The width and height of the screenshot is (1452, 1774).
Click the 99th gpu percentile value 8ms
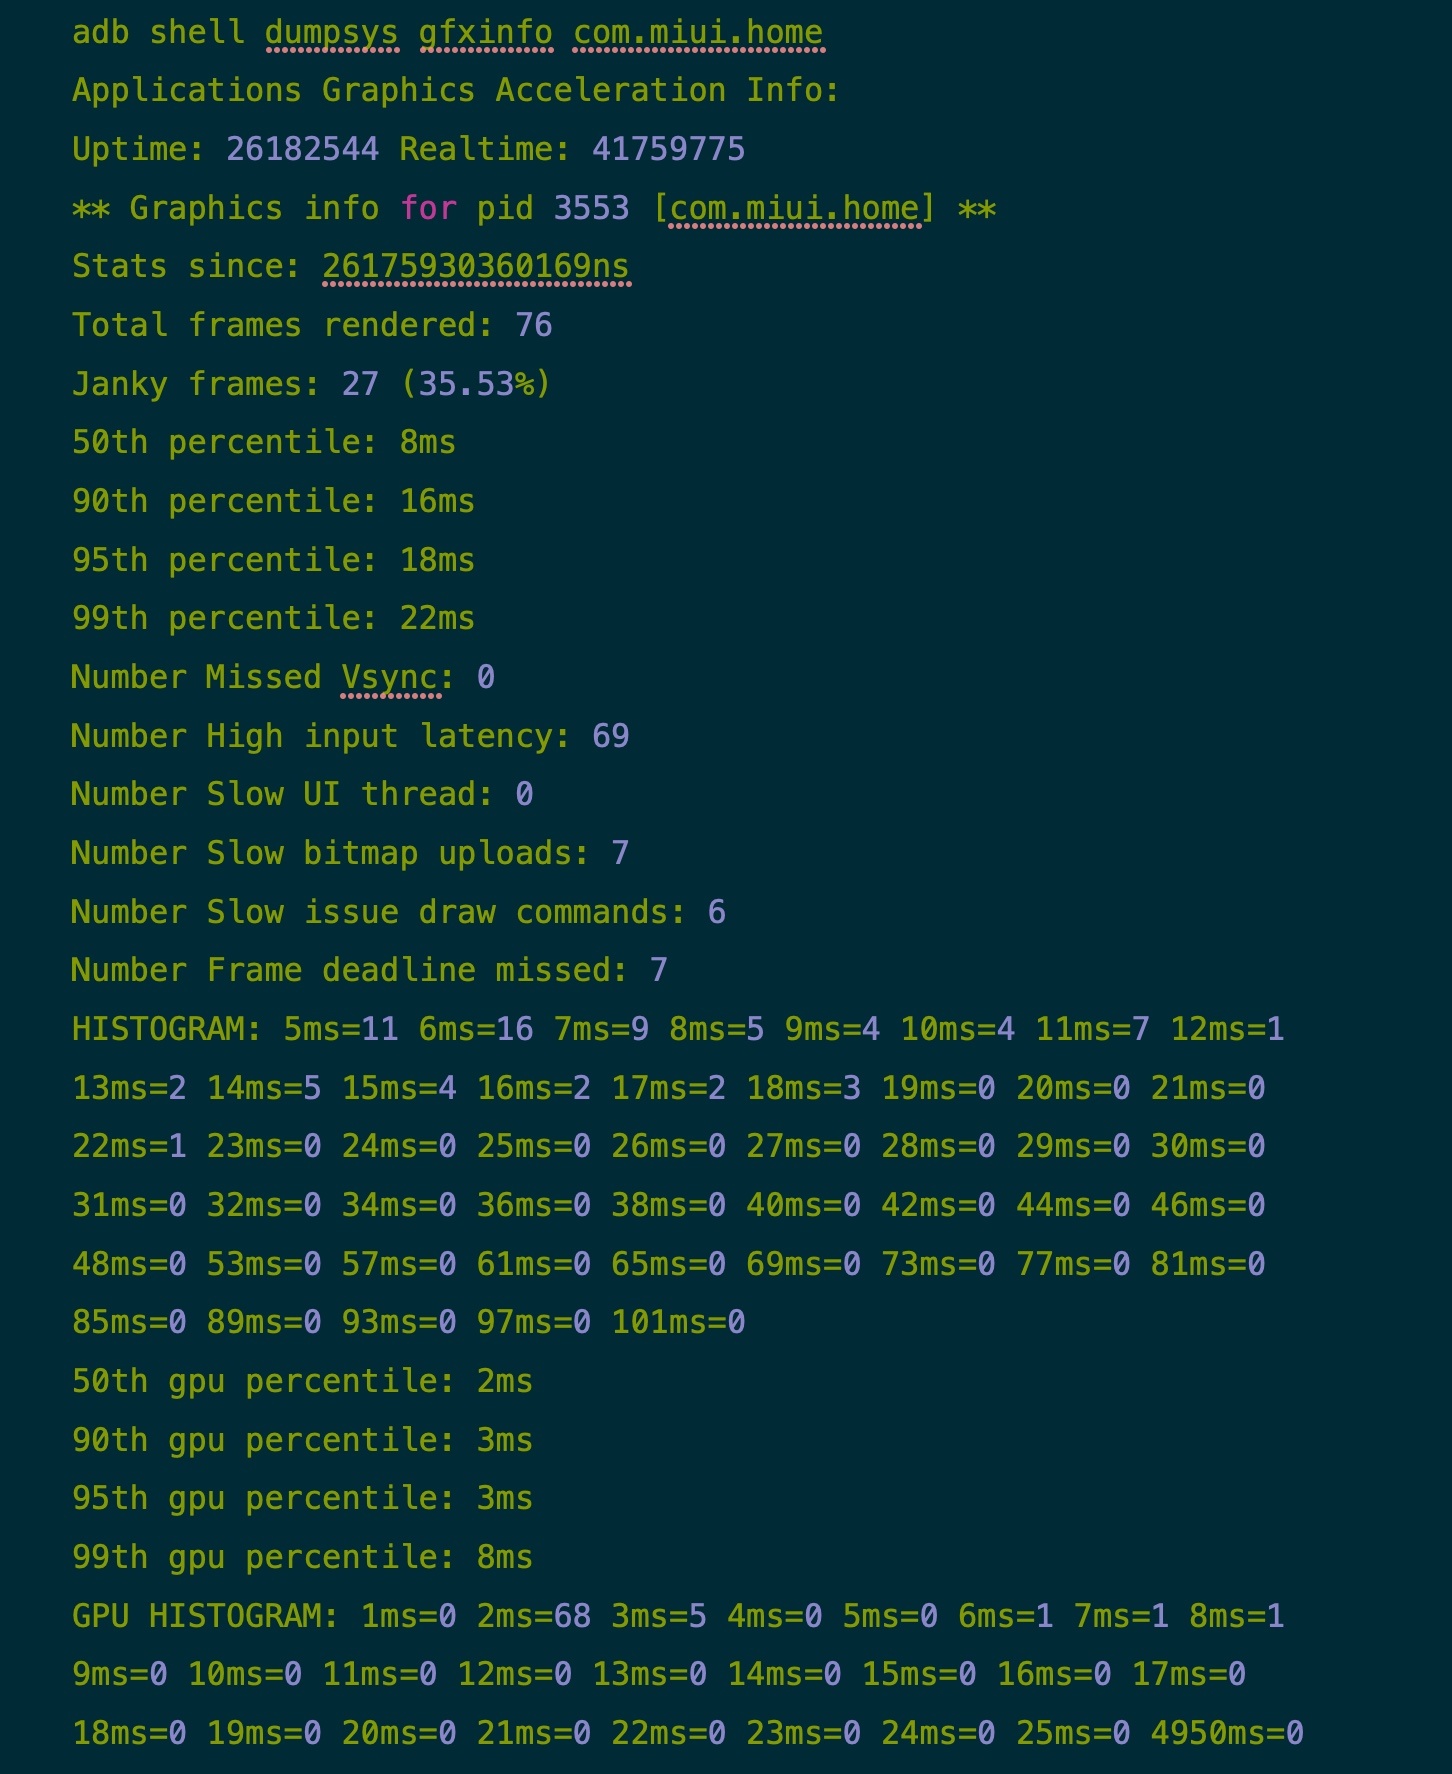click(504, 1557)
